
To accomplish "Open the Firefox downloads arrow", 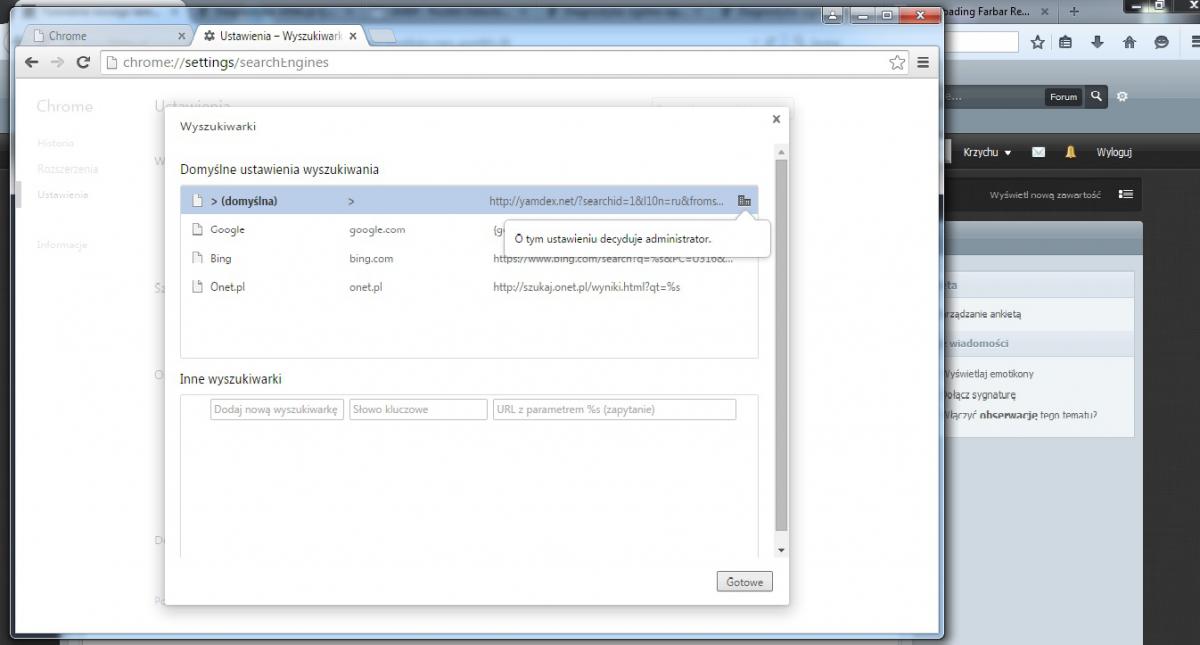I will click(x=1098, y=42).
